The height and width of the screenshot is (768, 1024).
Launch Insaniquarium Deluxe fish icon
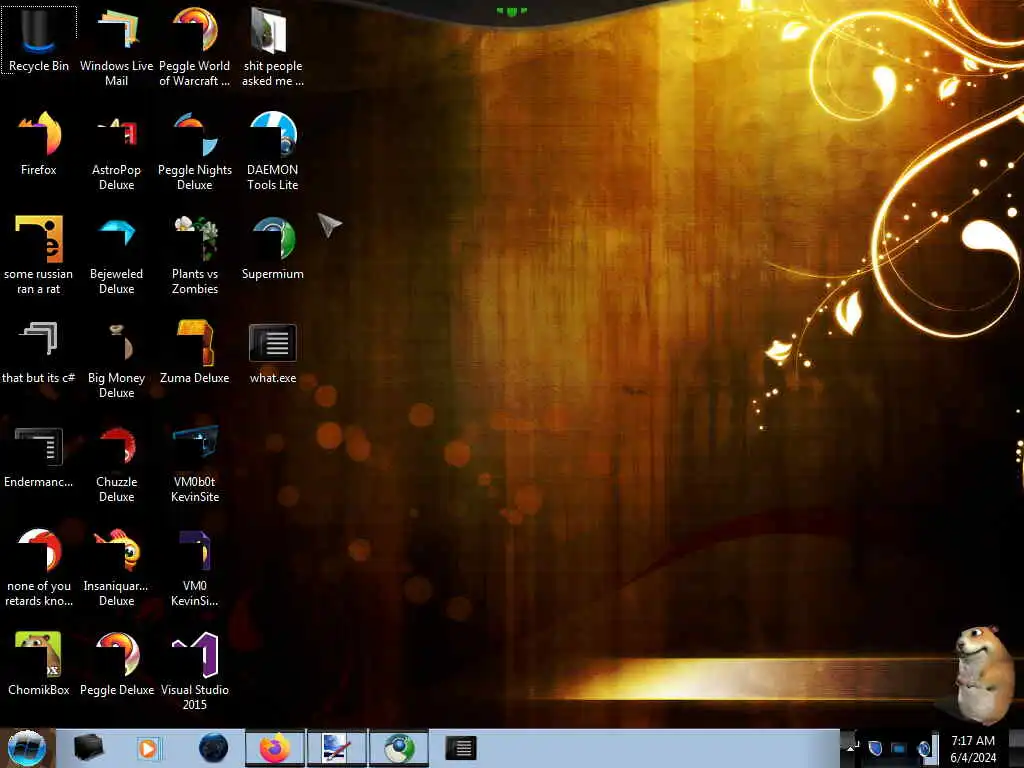point(116,567)
